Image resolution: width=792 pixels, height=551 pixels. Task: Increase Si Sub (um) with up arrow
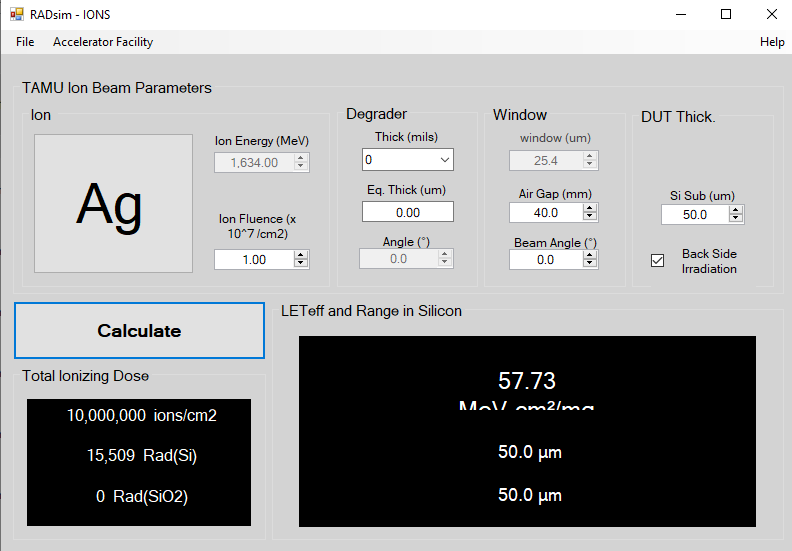coord(736,210)
